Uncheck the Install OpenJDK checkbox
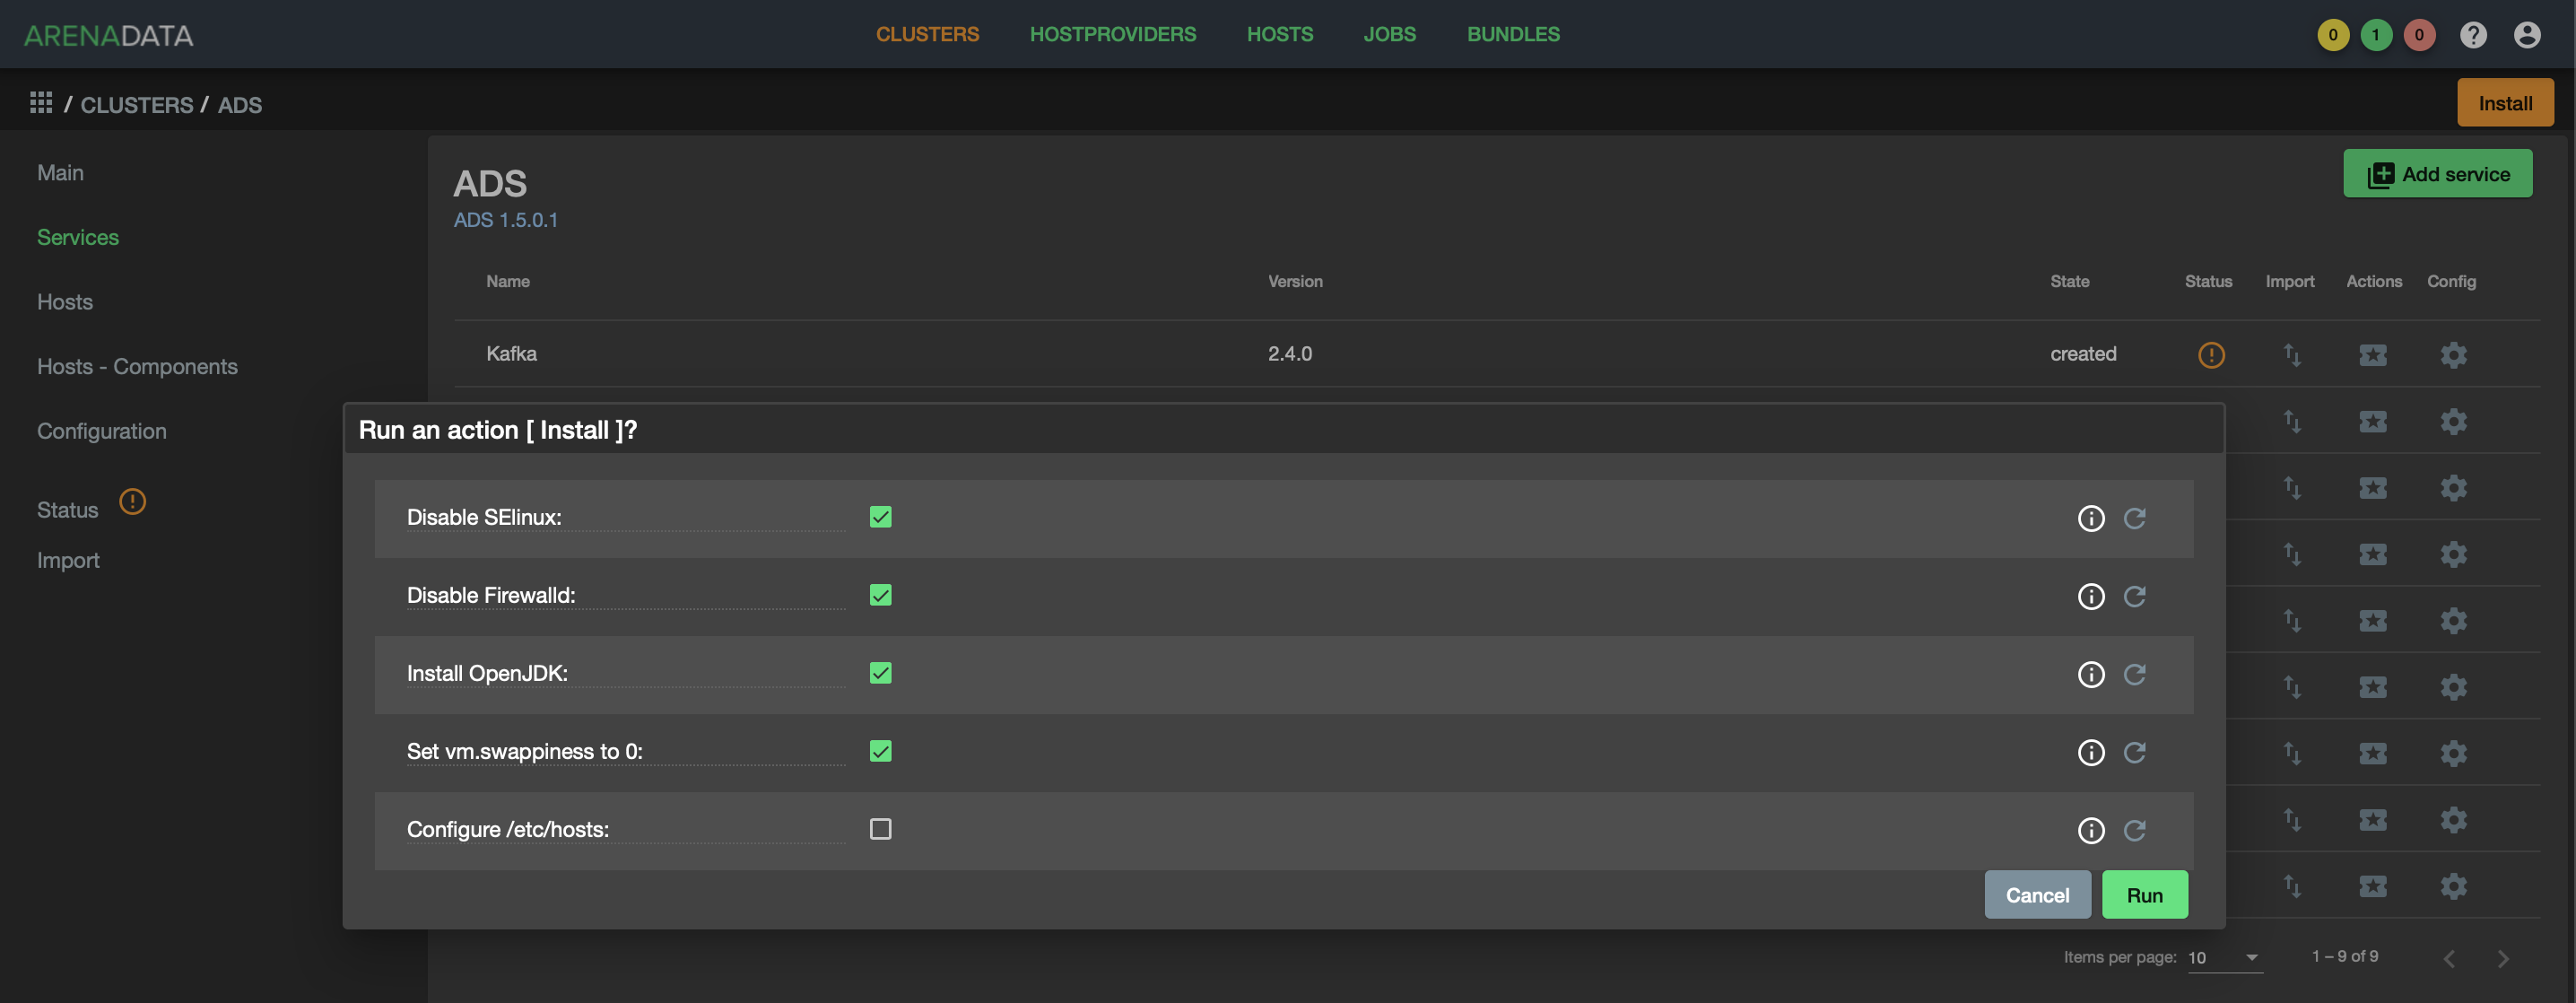Screen dimensions: 2576x1003 point(880,673)
